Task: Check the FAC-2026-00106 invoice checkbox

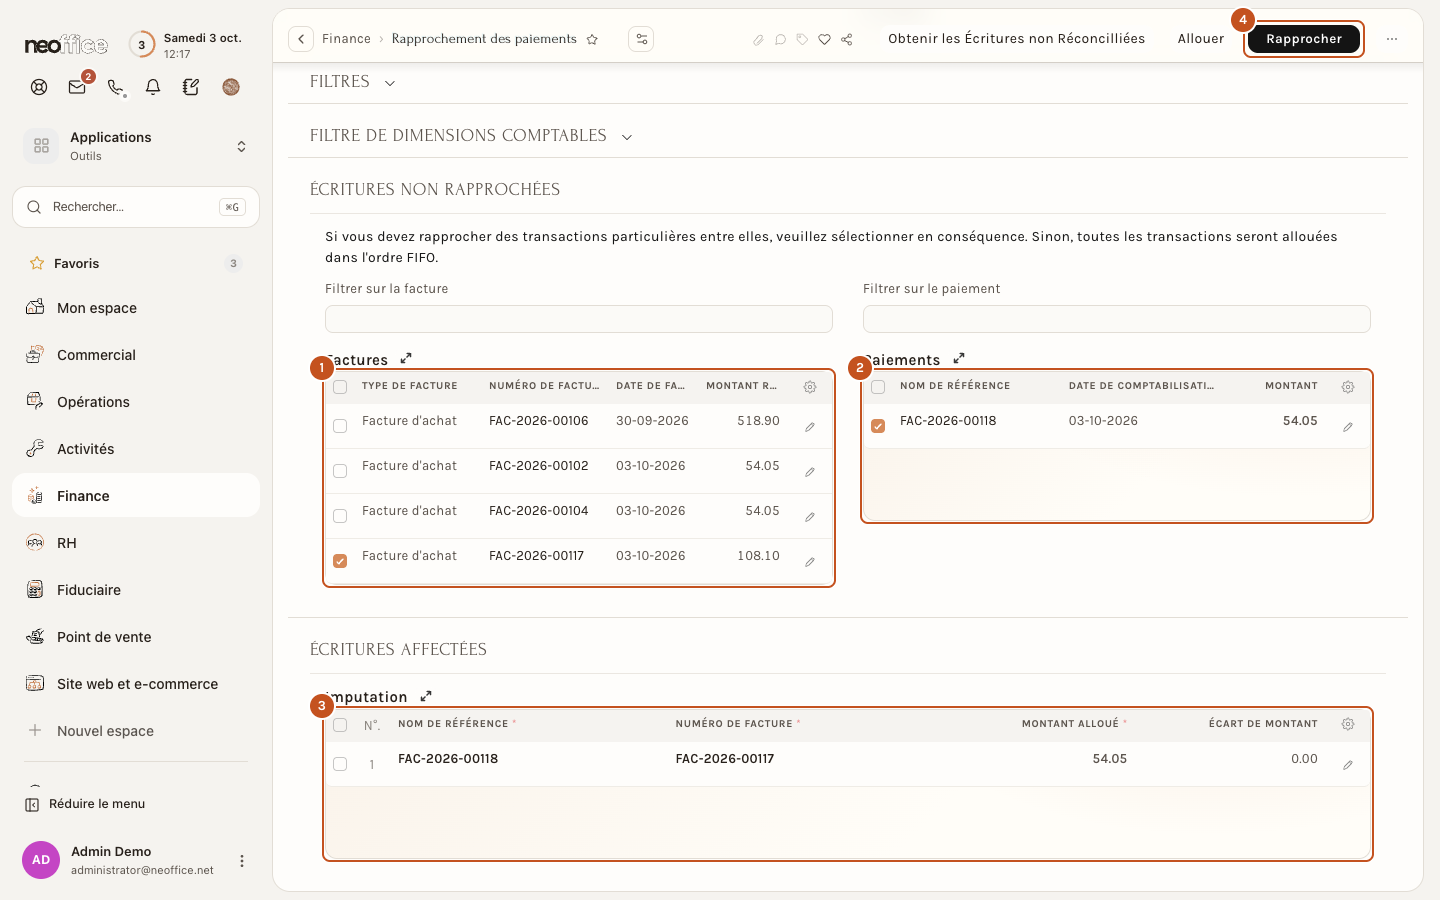Action: (340, 426)
